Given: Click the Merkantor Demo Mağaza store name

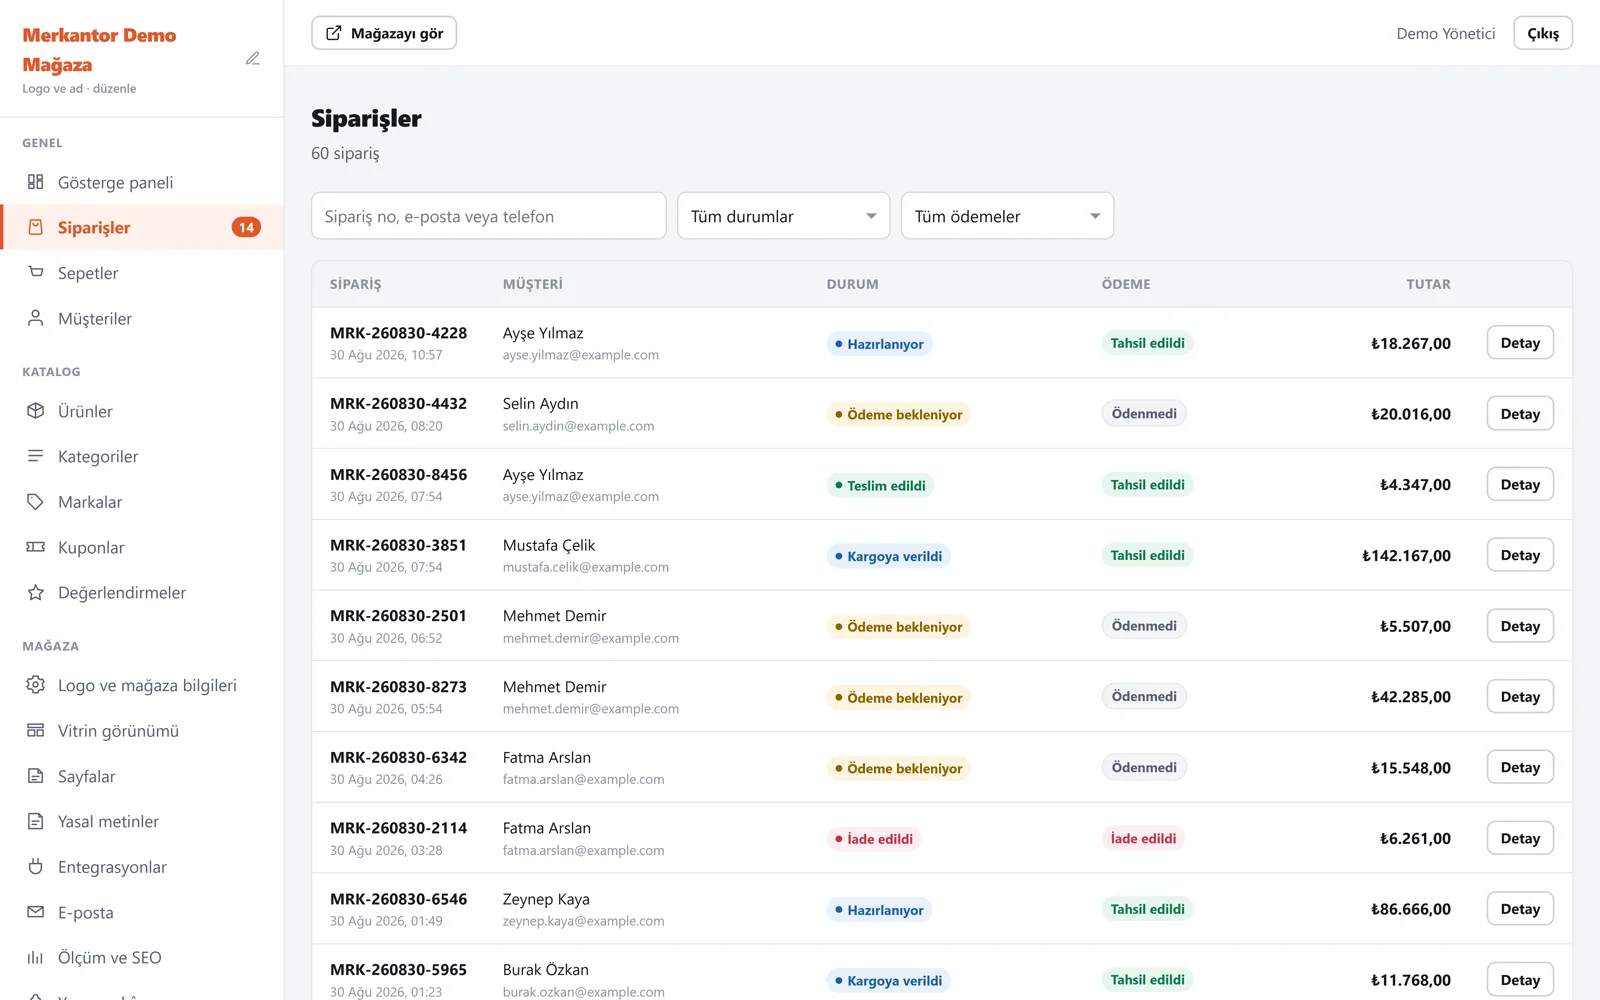Looking at the screenshot, I should click(x=99, y=50).
